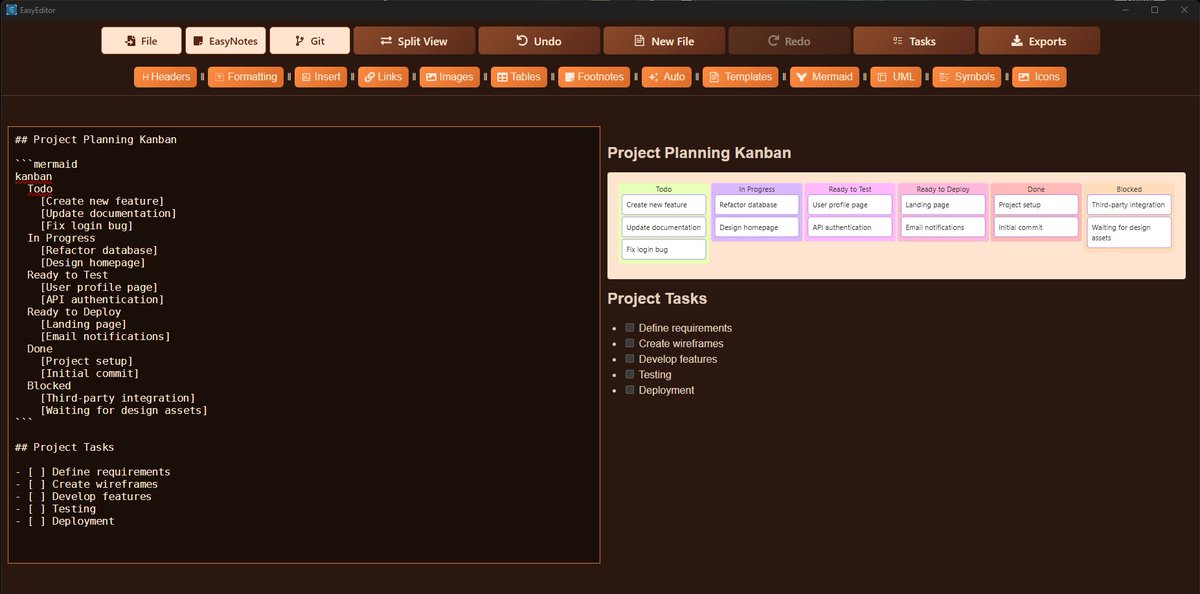Create a New File
This screenshot has width=1200, height=594.
[664, 41]
